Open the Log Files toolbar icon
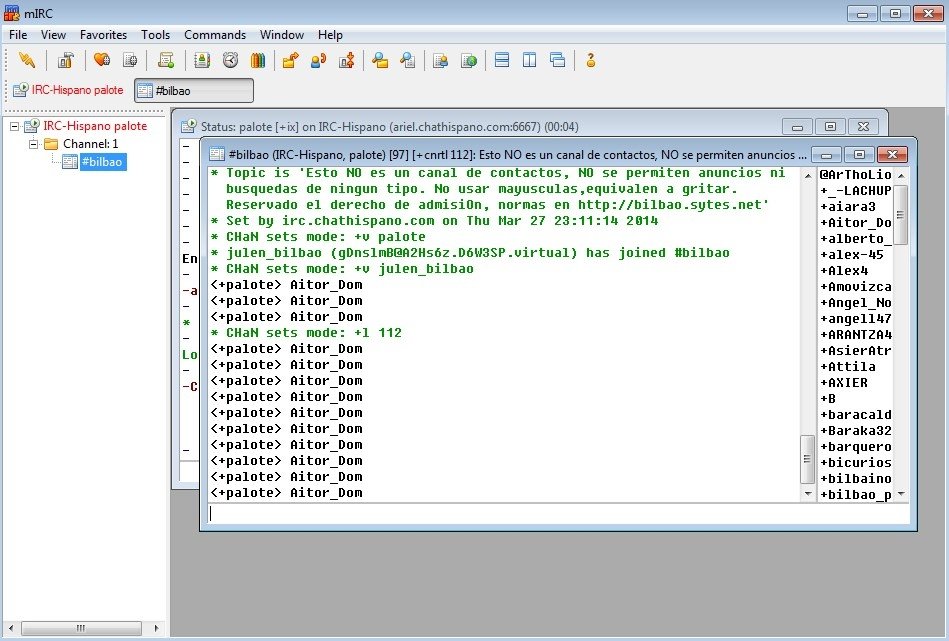 pyautogui.click(x=408, y=60)
